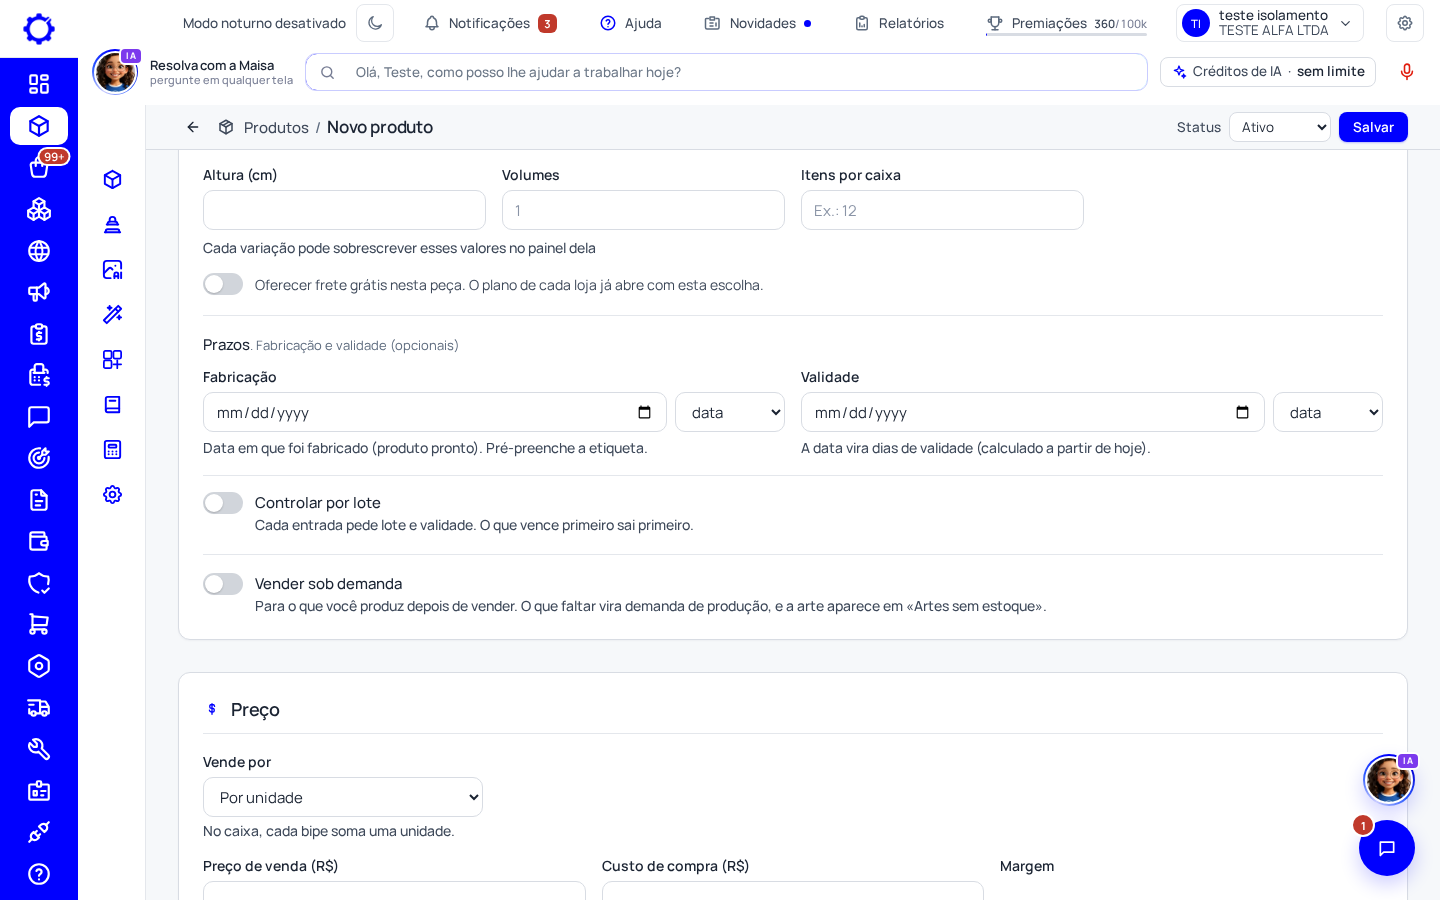This screenshot has width=1440, height=900.
Task: Enable the frete grátis toggle
Action: [x=223, y=284]
